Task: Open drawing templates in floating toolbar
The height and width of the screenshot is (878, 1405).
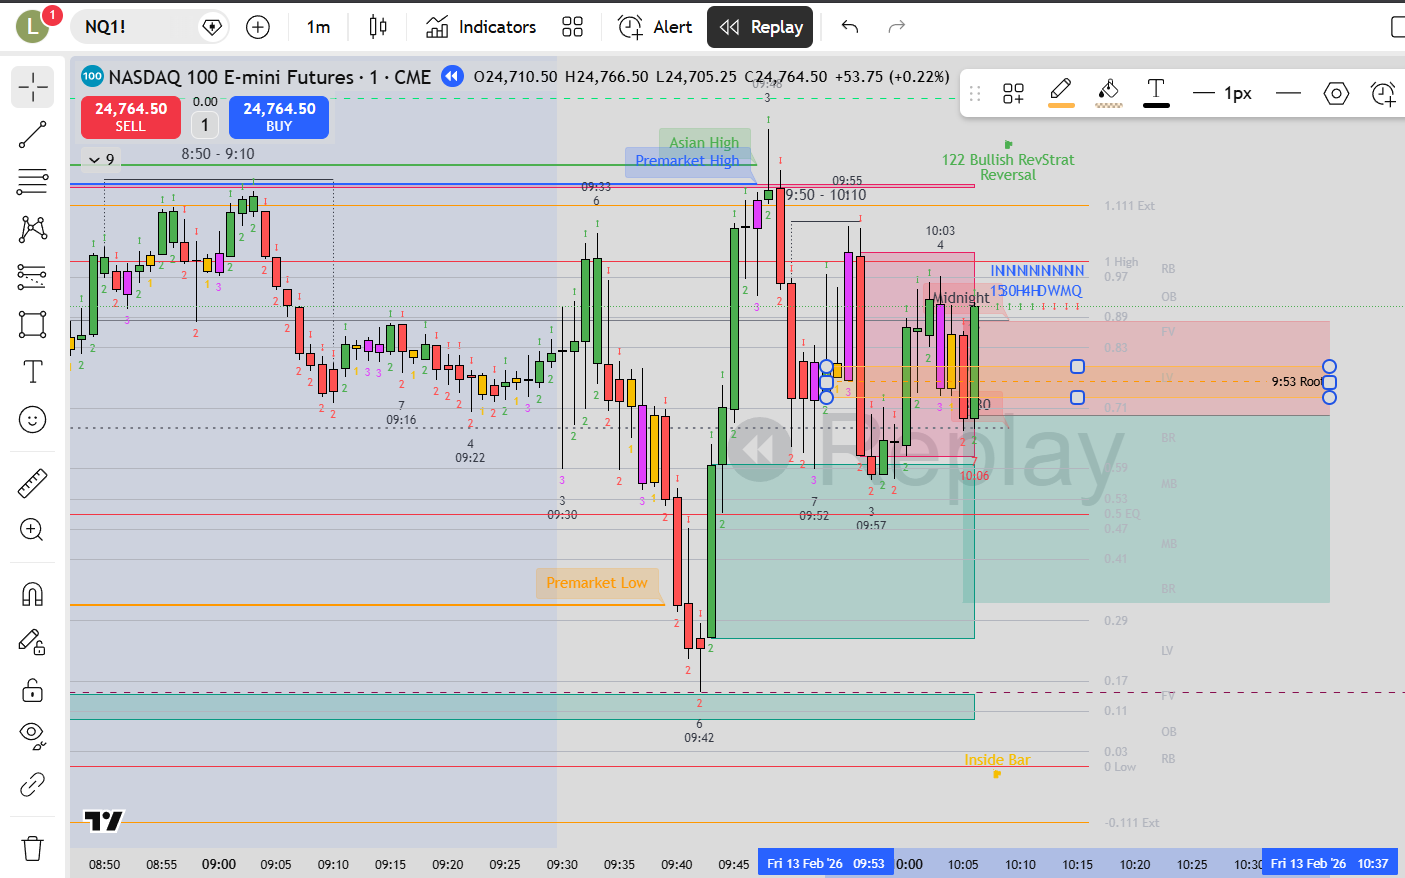Action: 1013,93
